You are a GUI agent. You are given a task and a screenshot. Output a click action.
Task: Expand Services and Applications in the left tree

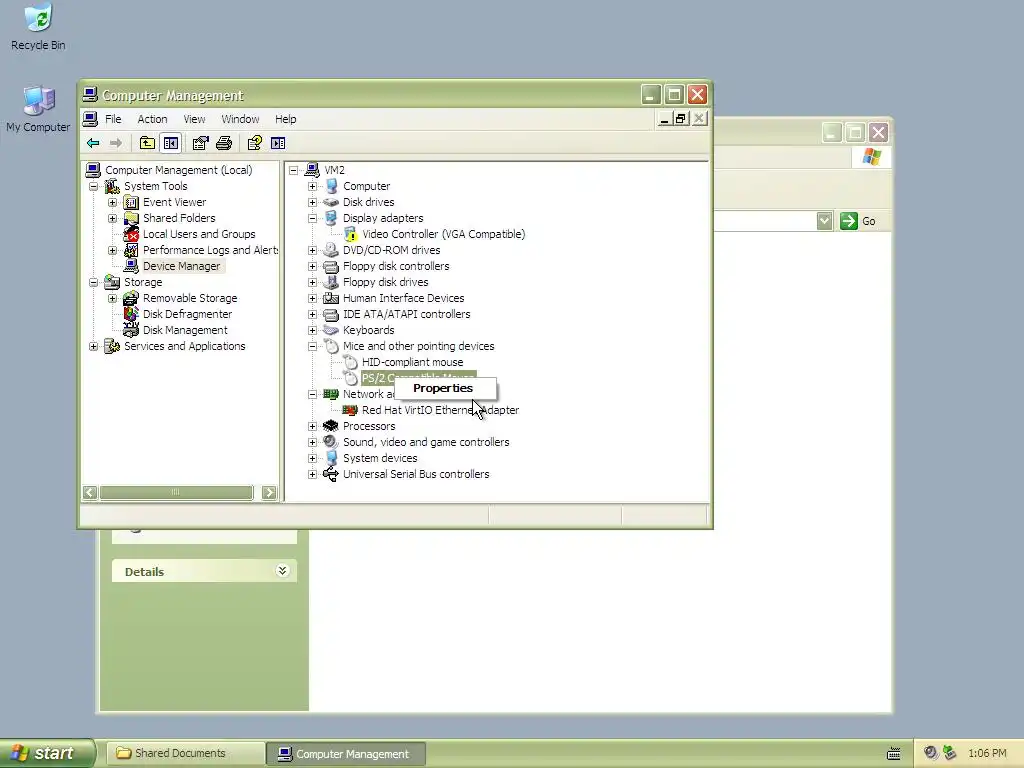(93, 346)
